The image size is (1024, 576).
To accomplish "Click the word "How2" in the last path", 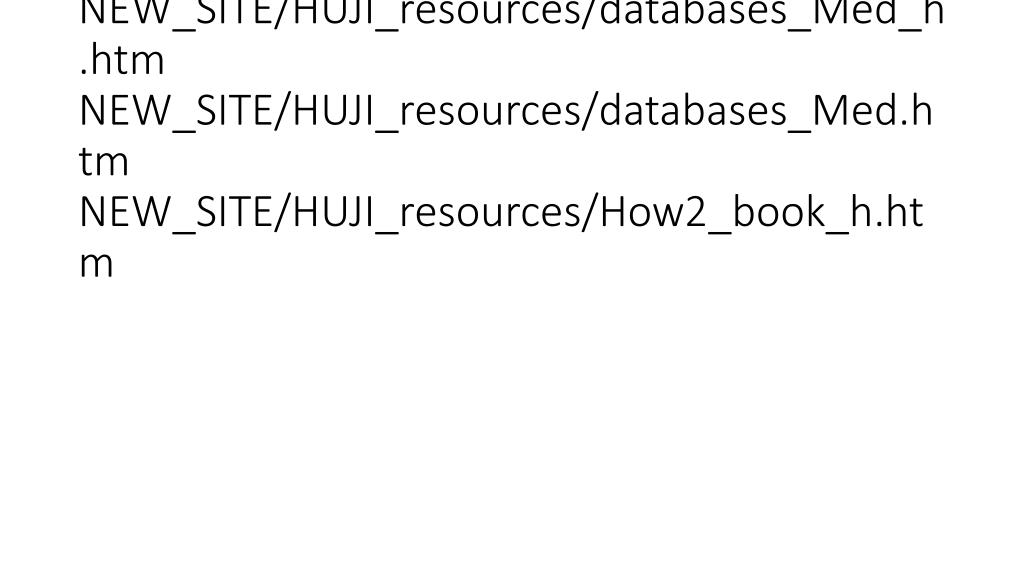I will point(653,213).
